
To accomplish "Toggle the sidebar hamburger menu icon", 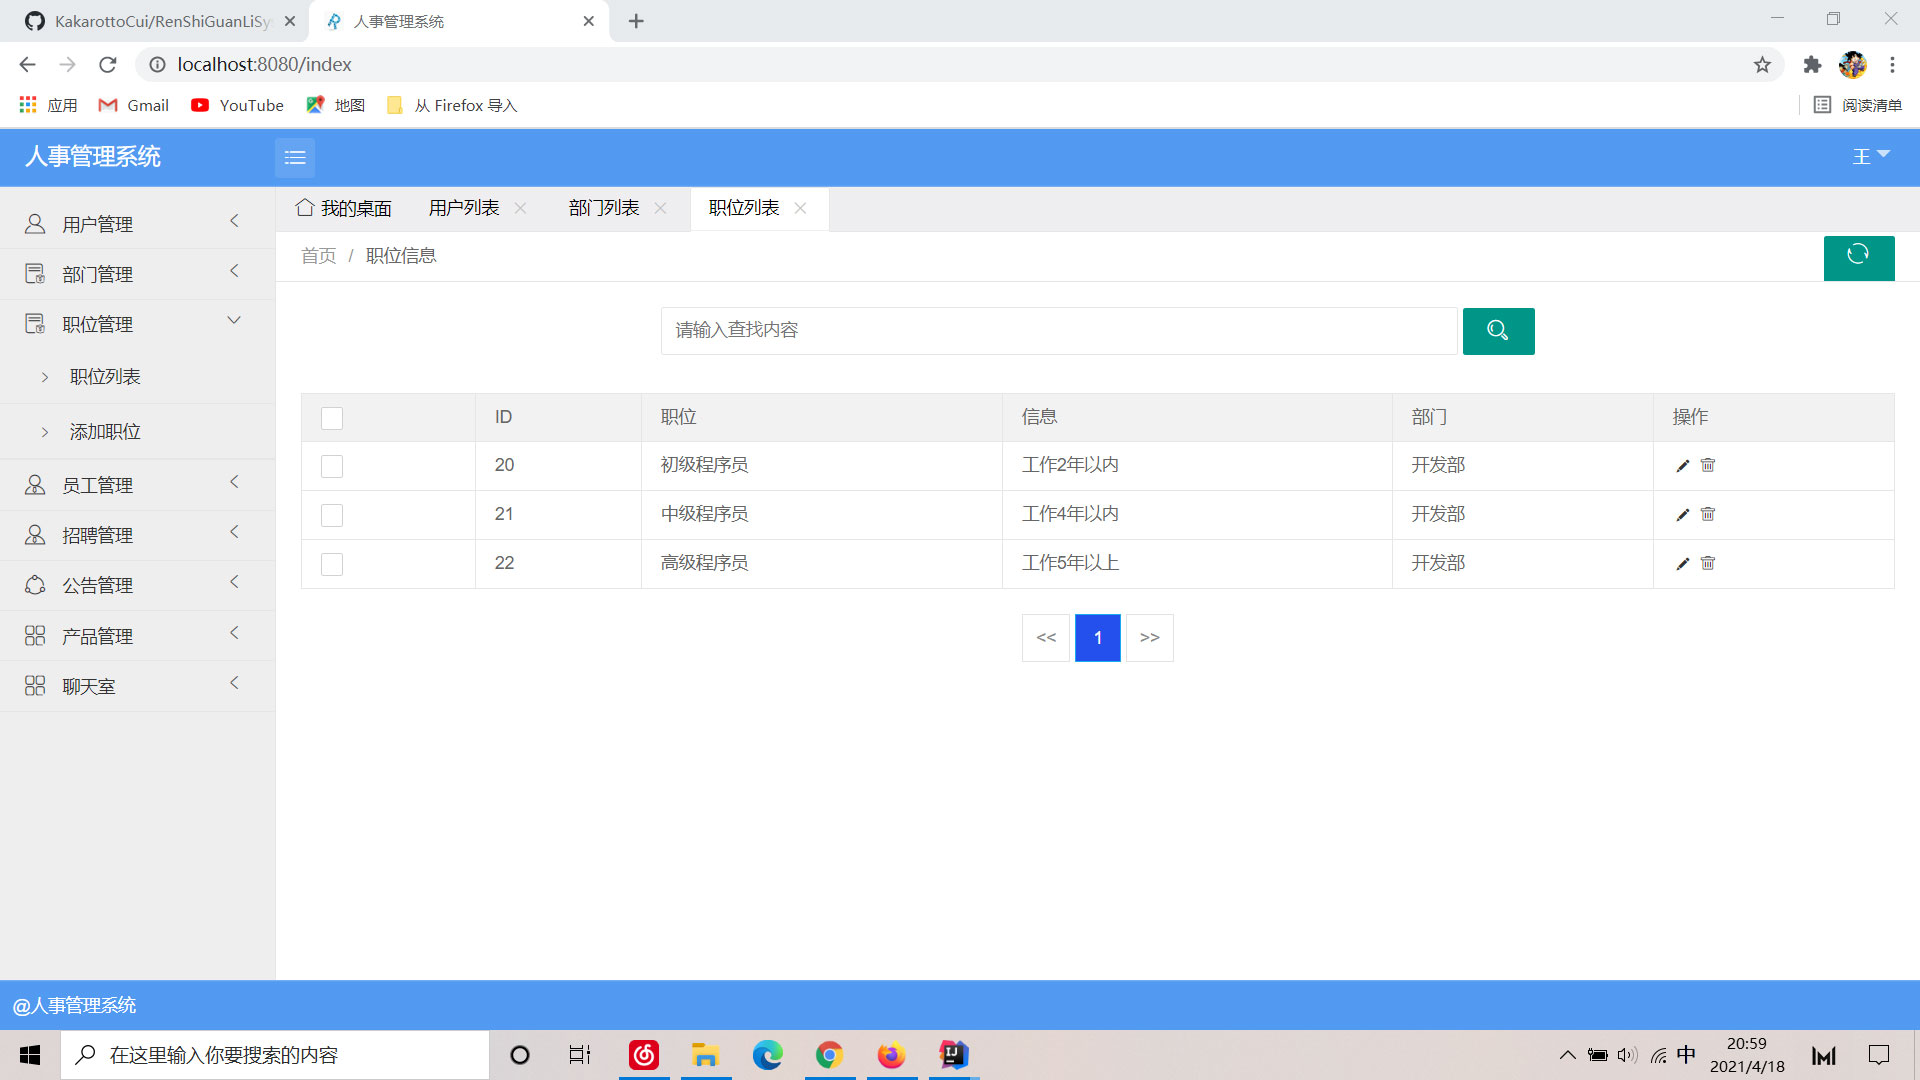I will pos(295,157).
